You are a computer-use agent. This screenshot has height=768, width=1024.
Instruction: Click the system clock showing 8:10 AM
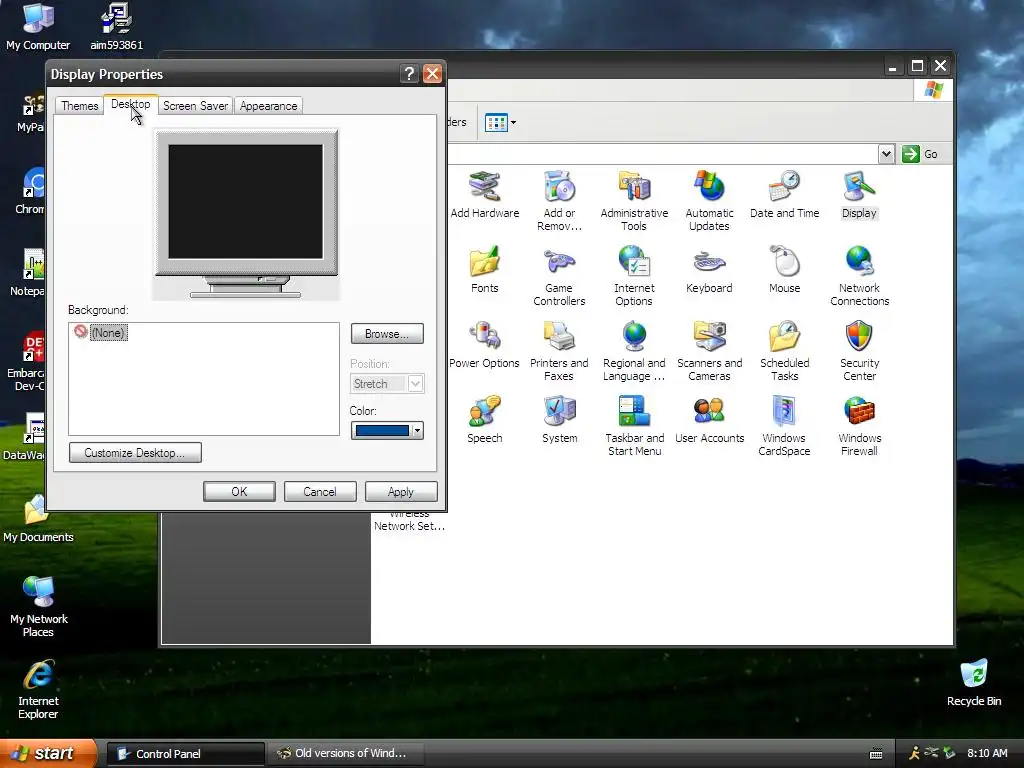(x=987, y=754)
